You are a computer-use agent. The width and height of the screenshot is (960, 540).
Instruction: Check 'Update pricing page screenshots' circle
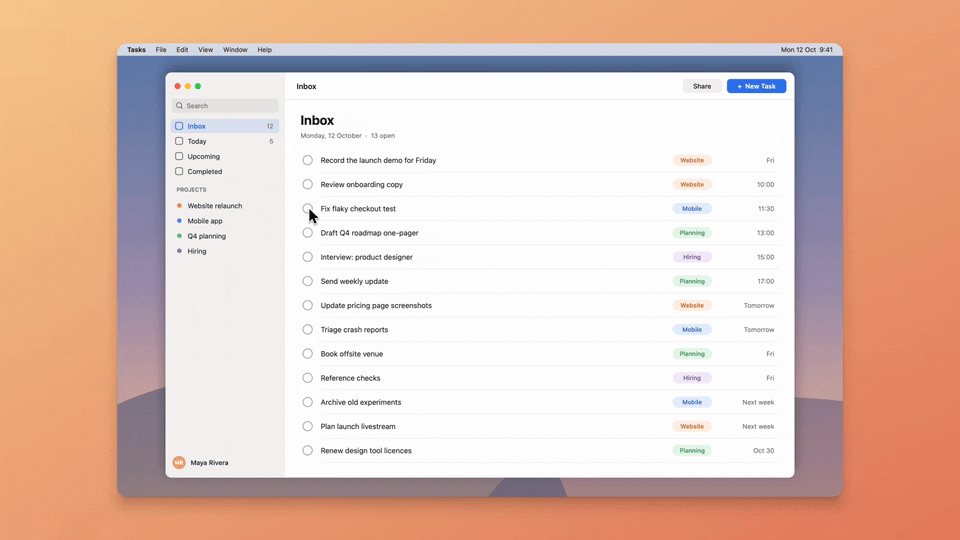tap(307, 306)
